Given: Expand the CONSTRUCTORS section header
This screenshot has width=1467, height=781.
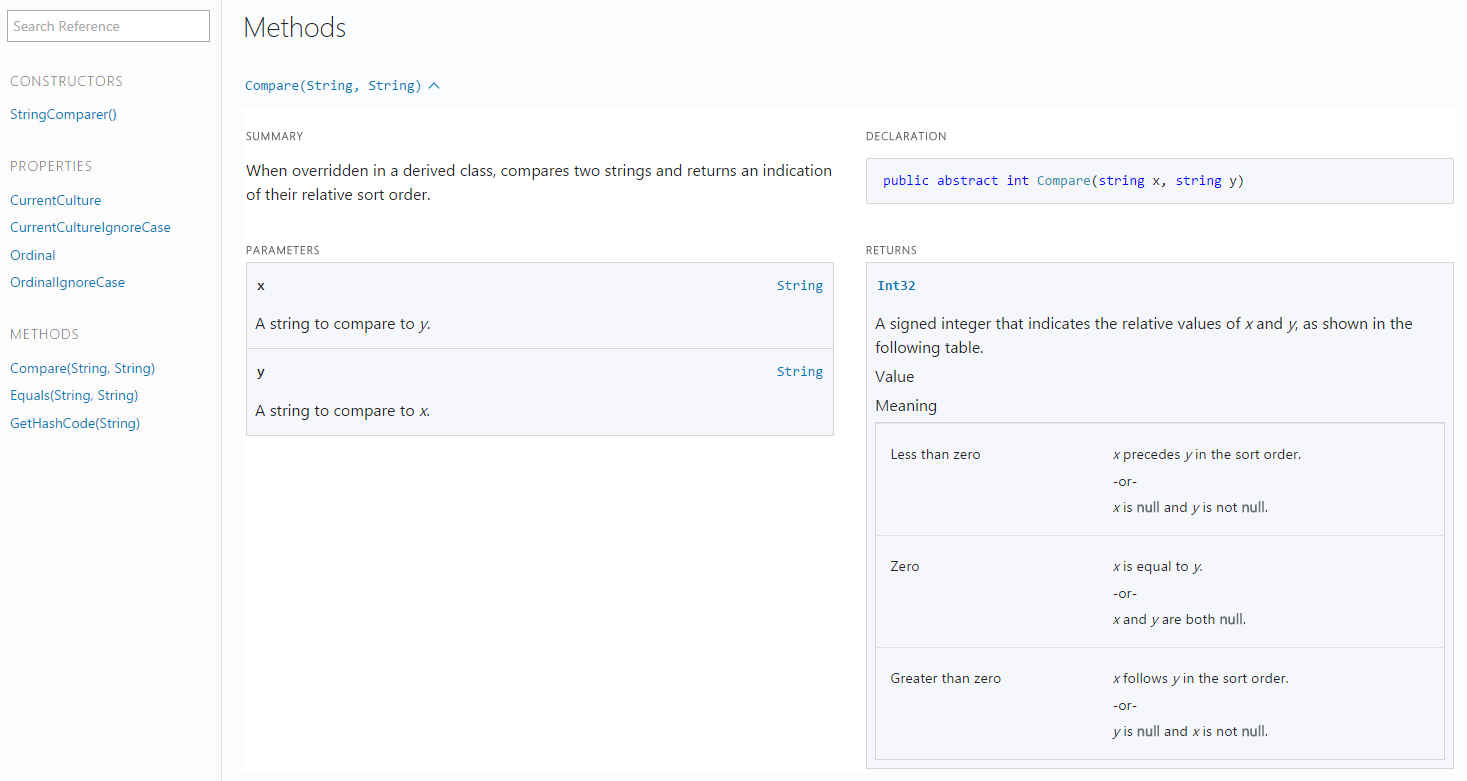Looking at the screenshot, I should [x=66, y=81].
